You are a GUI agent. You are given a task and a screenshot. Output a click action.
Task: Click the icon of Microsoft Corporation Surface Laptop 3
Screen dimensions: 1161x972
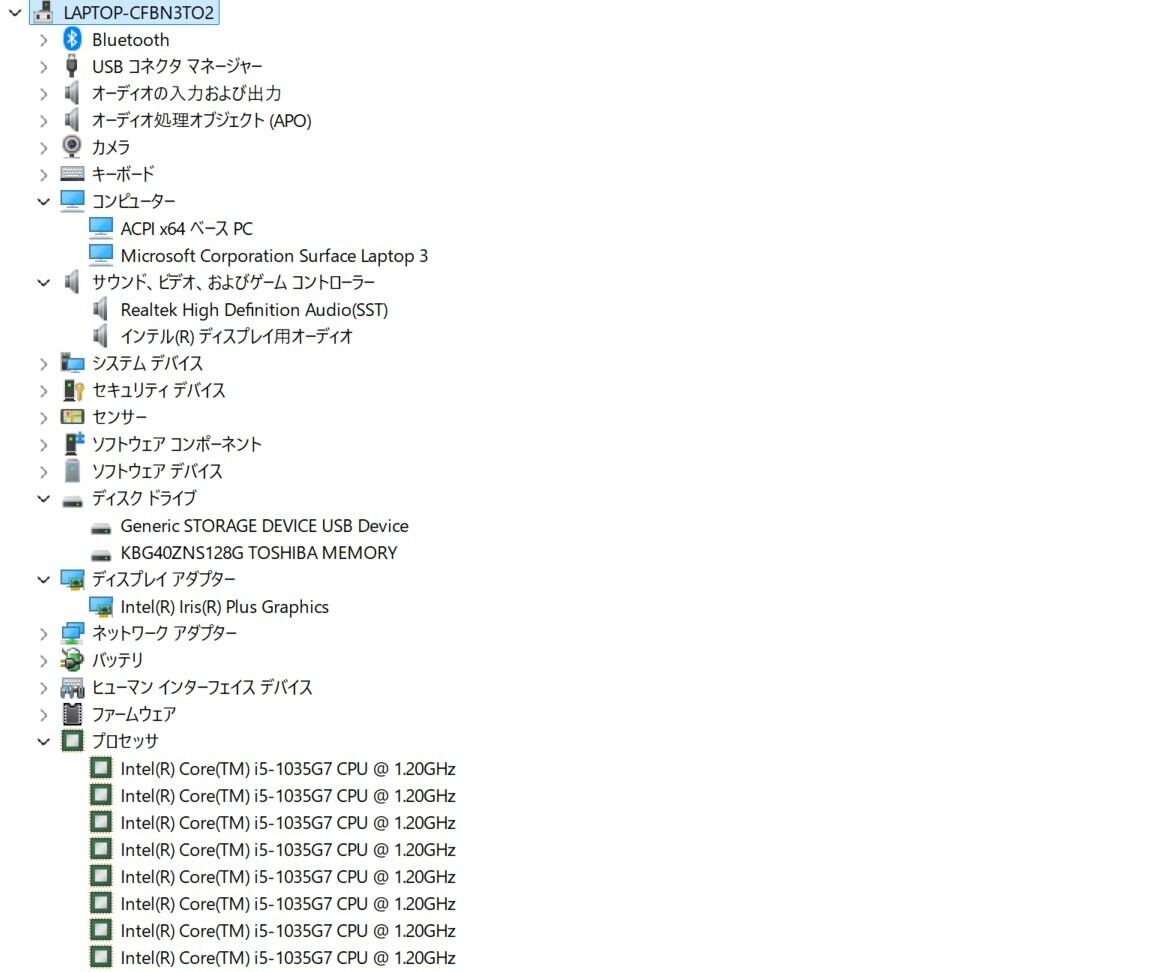[x=101, y=255]
